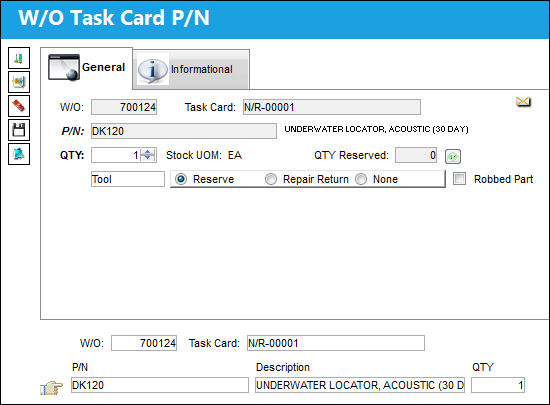Click the Task Card field in General tab

click(332, 107)
